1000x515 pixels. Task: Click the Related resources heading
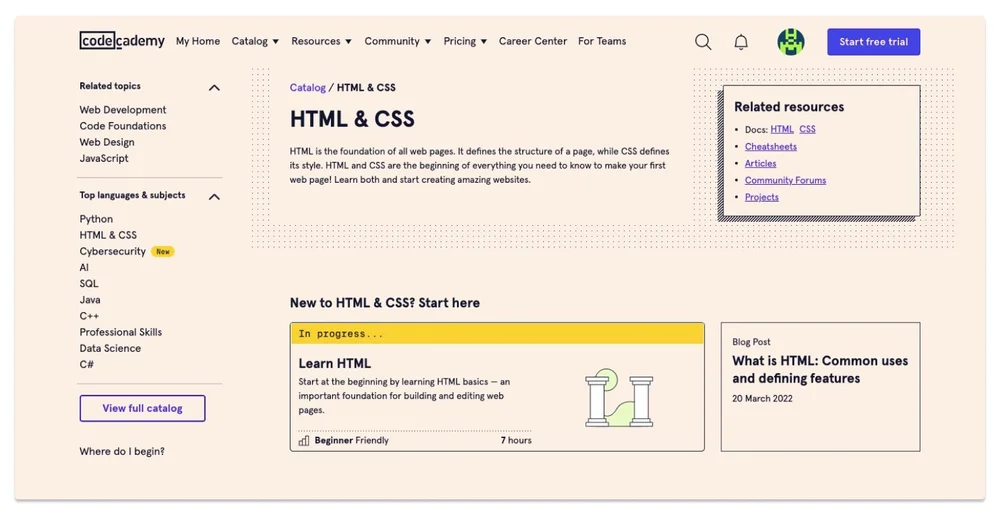point(789,107)
